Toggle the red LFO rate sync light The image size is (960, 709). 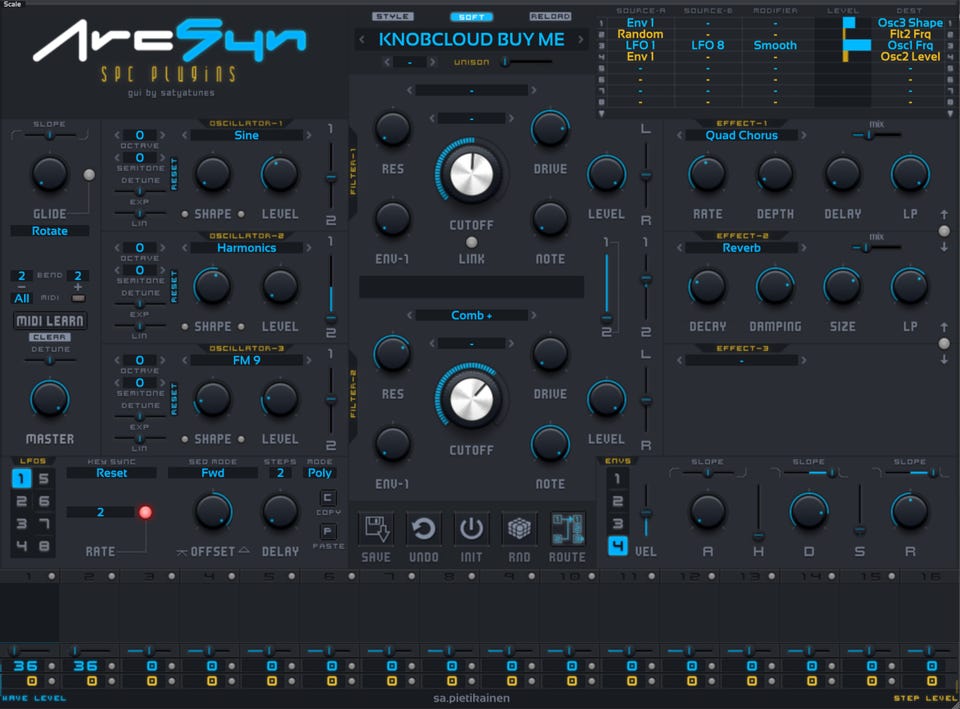[145, 512]
